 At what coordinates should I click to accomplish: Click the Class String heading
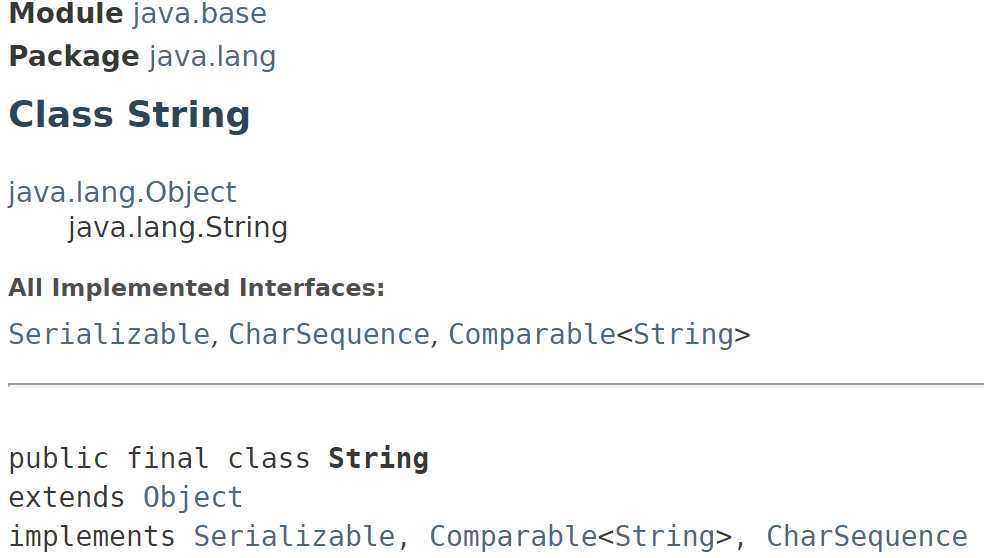pos(129,115)
